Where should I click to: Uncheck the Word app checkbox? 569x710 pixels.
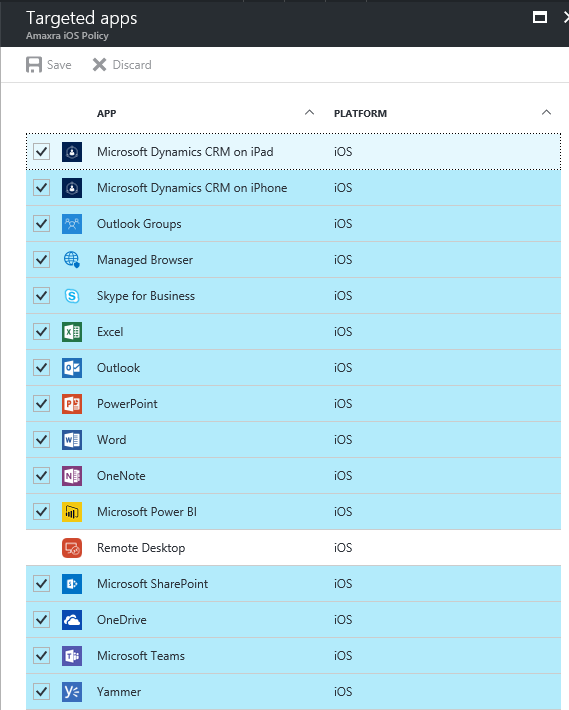click(x=42, y=440)
